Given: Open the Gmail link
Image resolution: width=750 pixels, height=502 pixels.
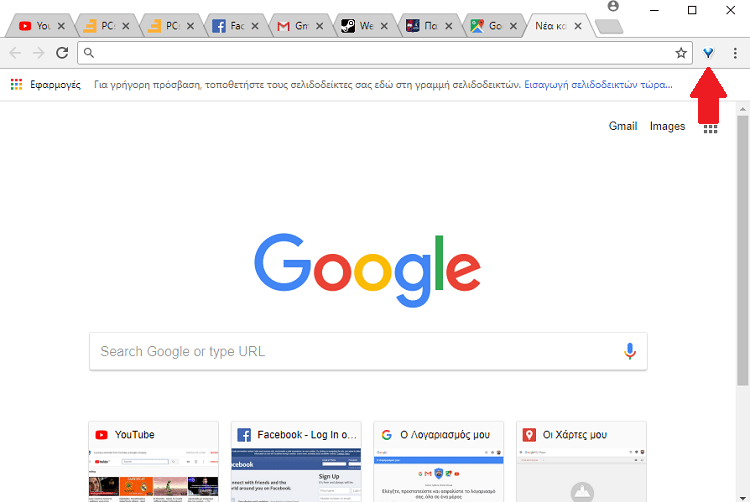Looking at the screenshot, I should coord(623,126).
